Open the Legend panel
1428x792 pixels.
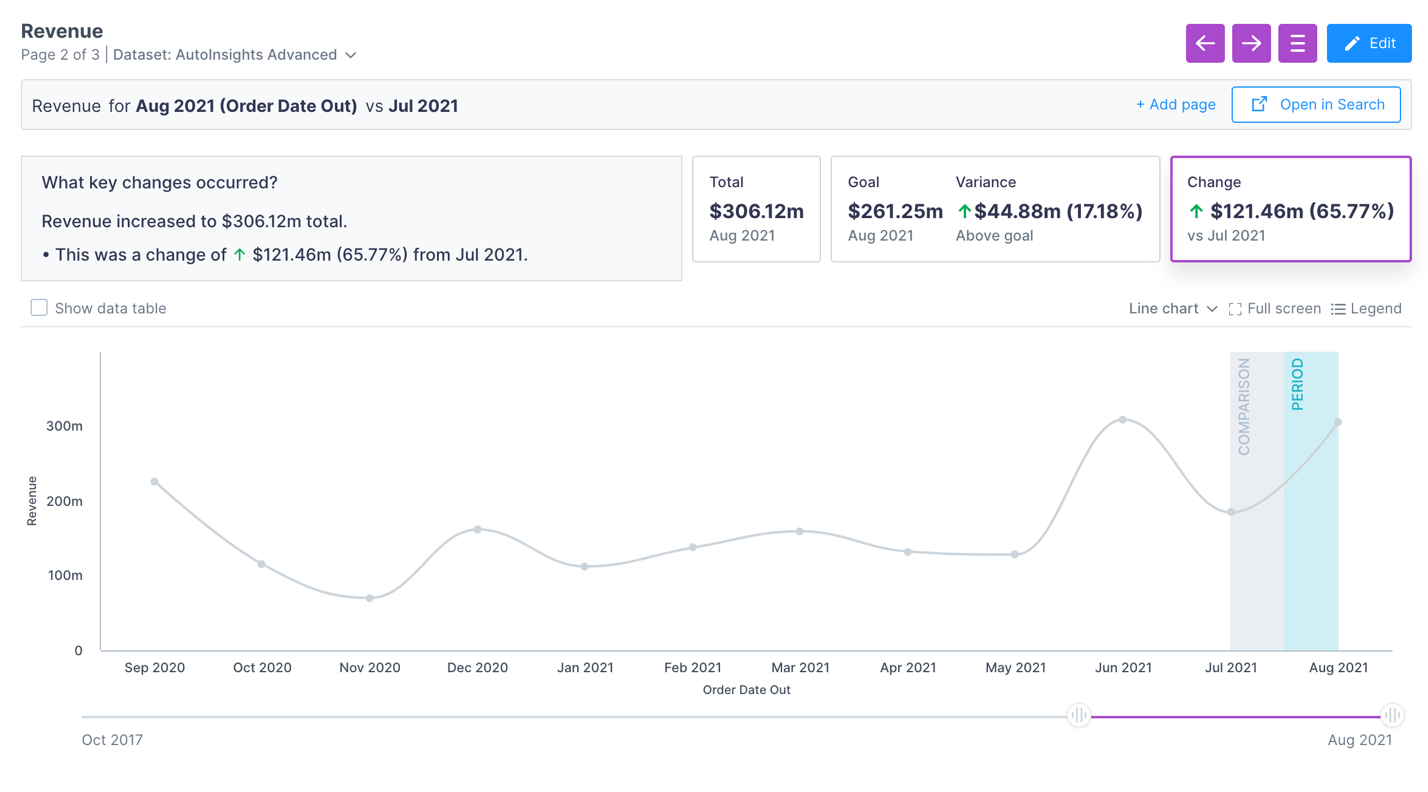pos(1366,308)
